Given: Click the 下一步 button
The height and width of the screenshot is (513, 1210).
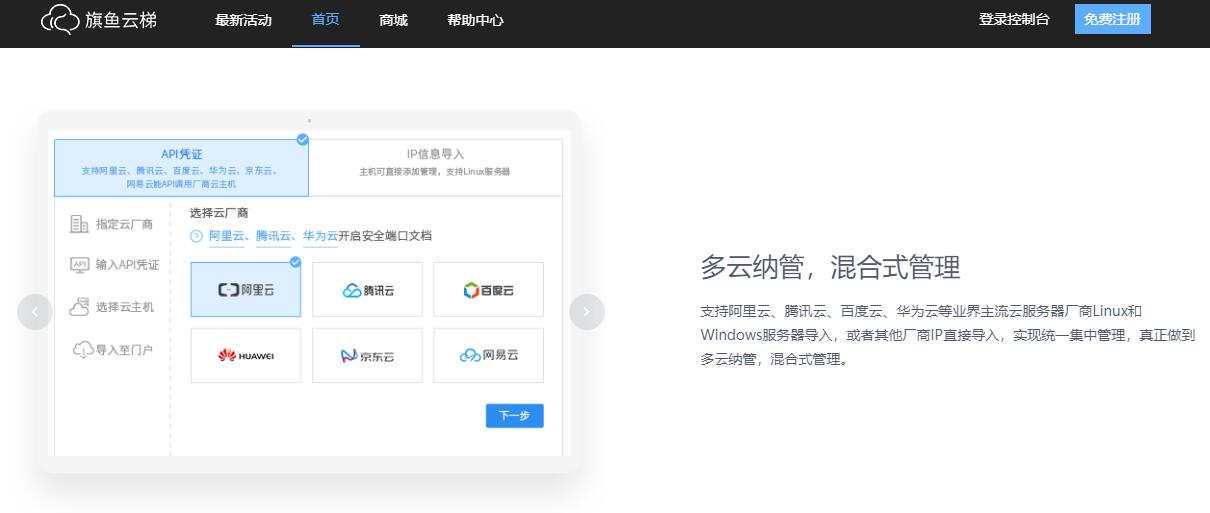Looking at the screenshot, I should (x=515, y=416).
